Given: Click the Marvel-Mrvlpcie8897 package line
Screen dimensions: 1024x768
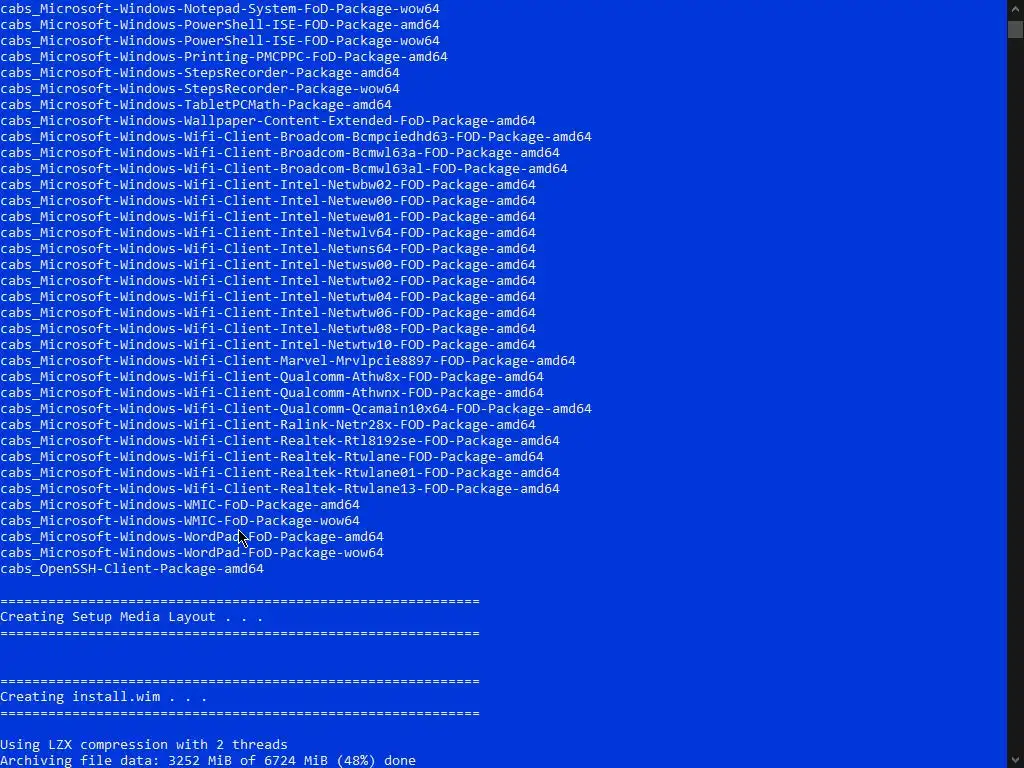Looking at the screenshot, I should click(x=288, y=360).
